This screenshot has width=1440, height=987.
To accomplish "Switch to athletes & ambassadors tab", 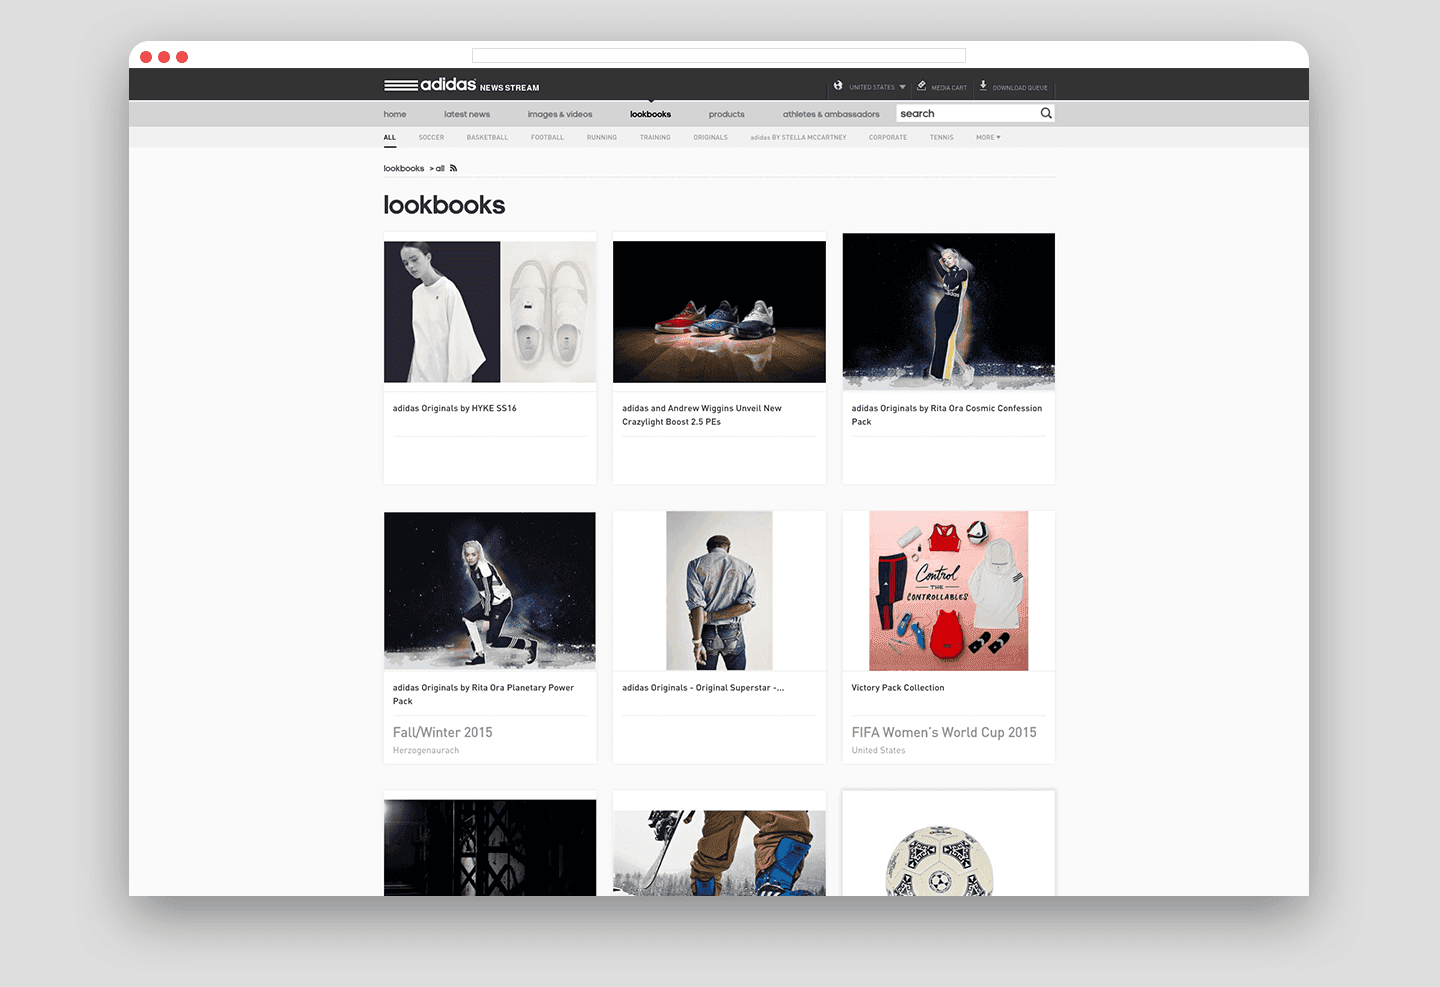I will (831, 115).
